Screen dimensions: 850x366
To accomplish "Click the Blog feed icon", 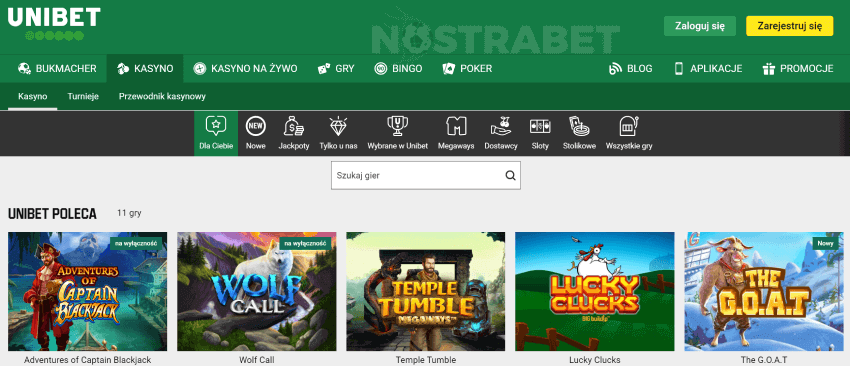I will coord(615,69).
